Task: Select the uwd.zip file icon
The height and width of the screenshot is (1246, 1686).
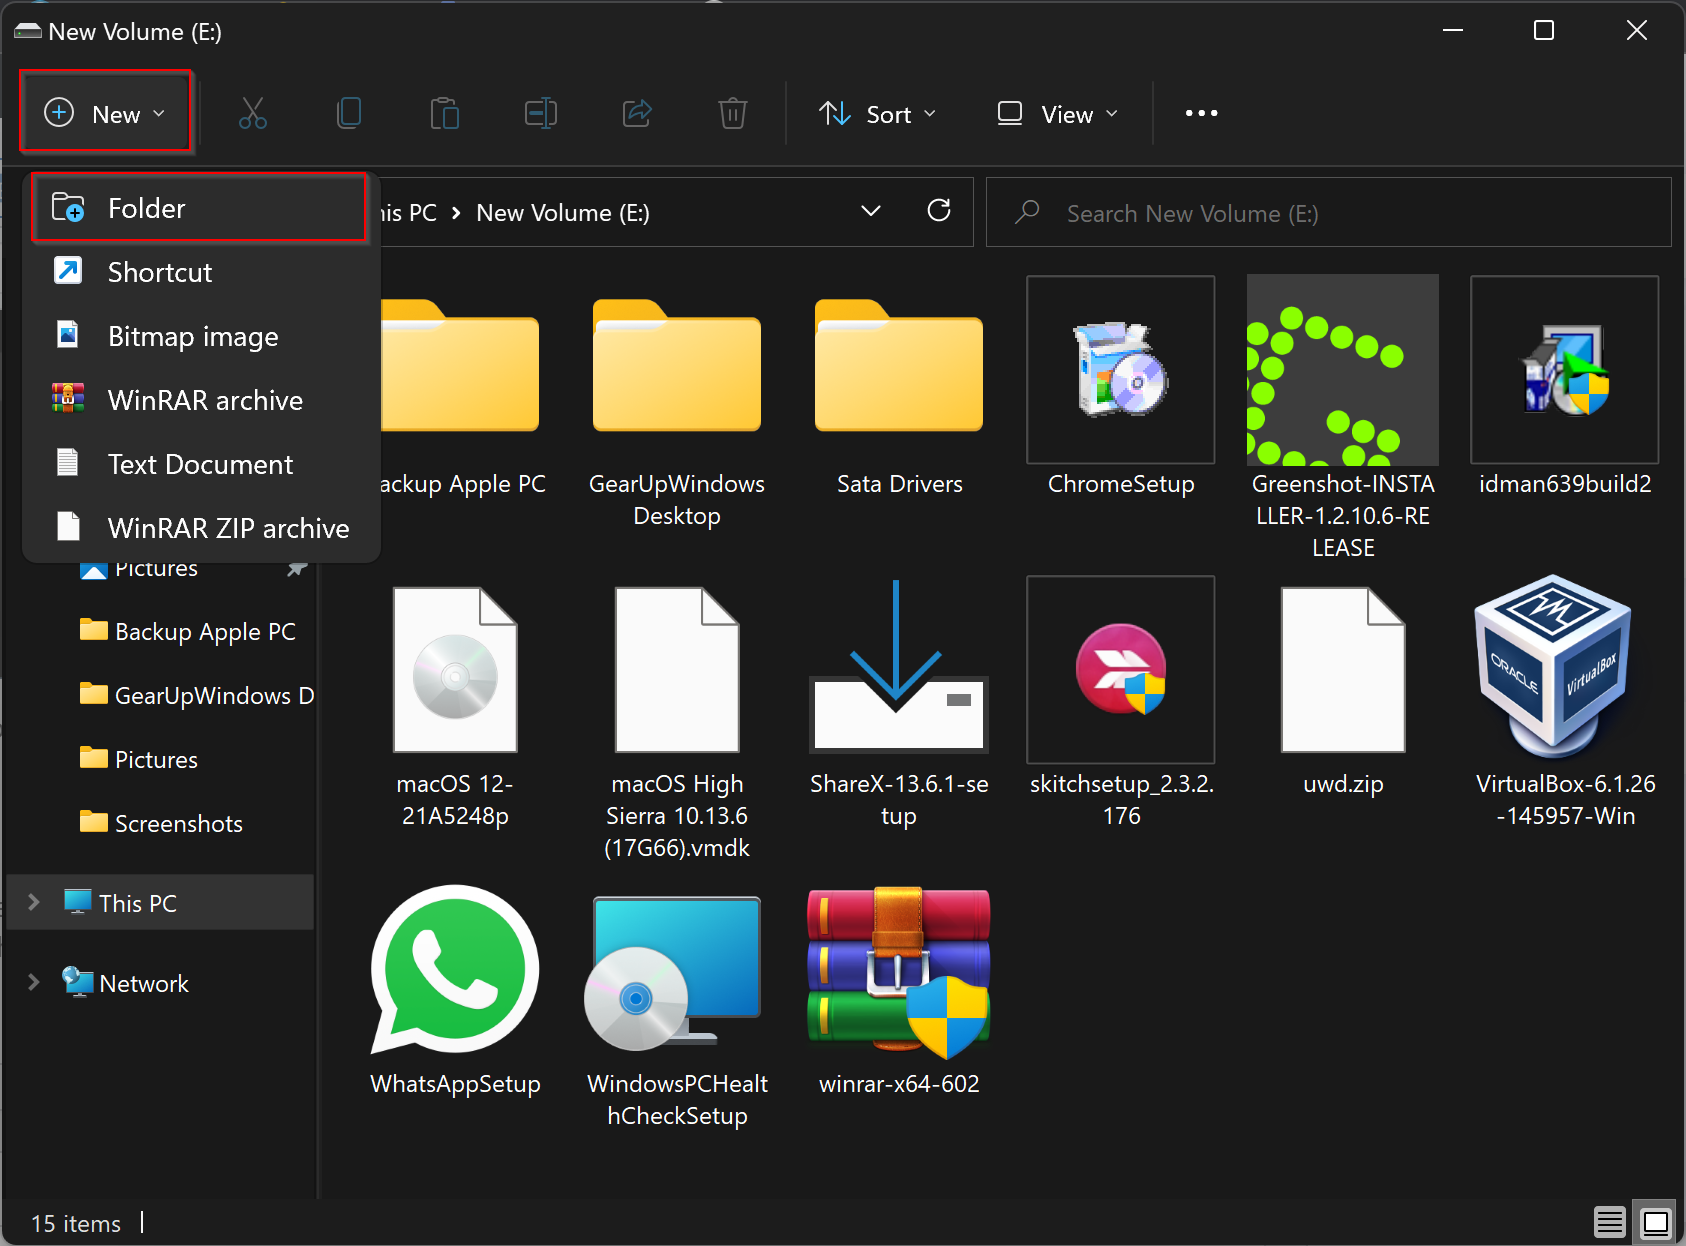Action: coord(1343,670)
